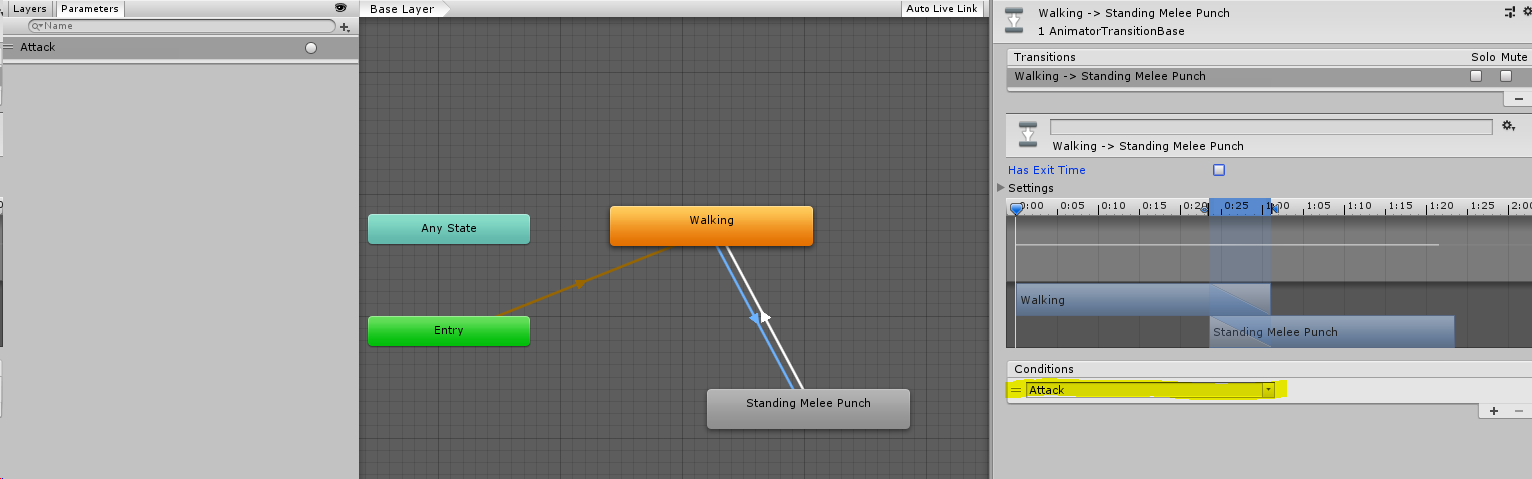Click the 1:10 mark on timeline ruler
Viewport: 1532px width, 479px height.
(x=1359, y=206)
